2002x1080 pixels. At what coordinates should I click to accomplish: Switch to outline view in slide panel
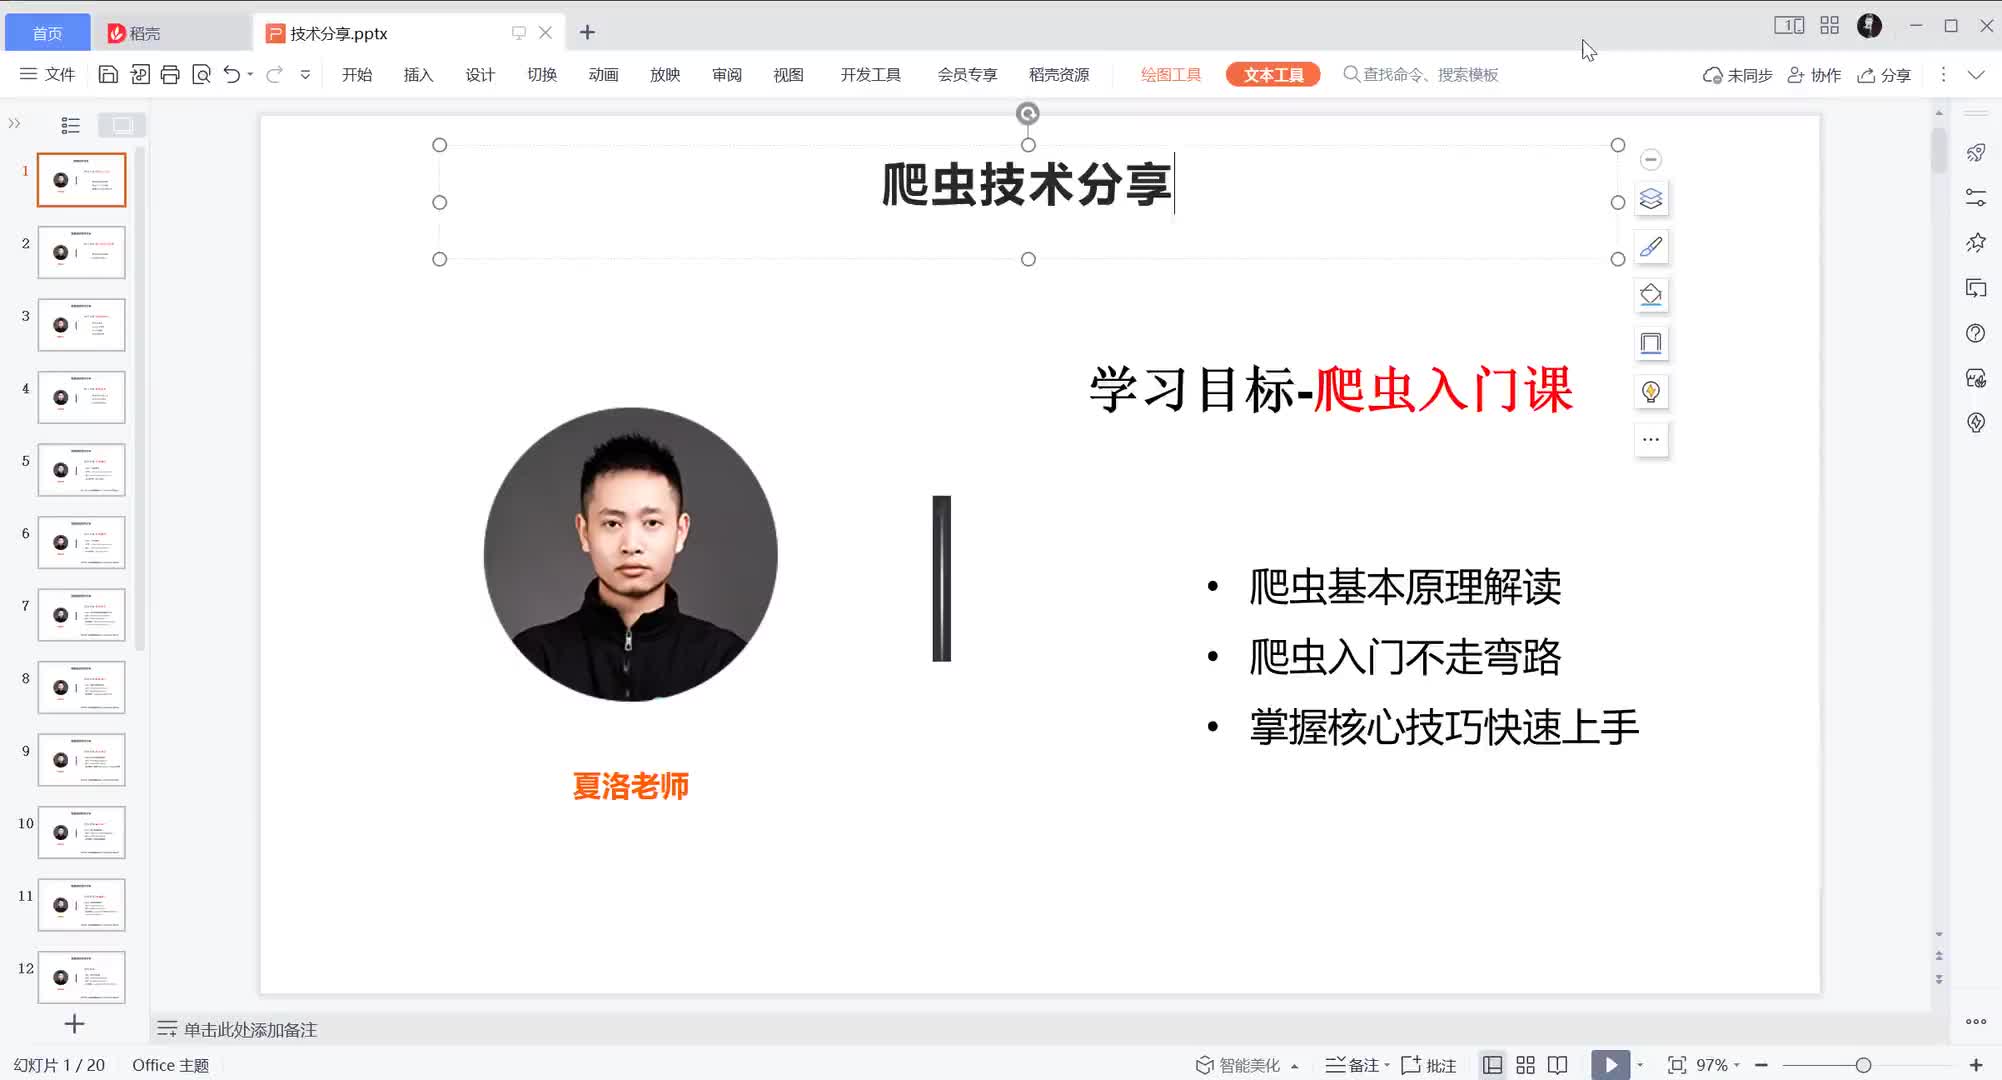click(70, 125)
